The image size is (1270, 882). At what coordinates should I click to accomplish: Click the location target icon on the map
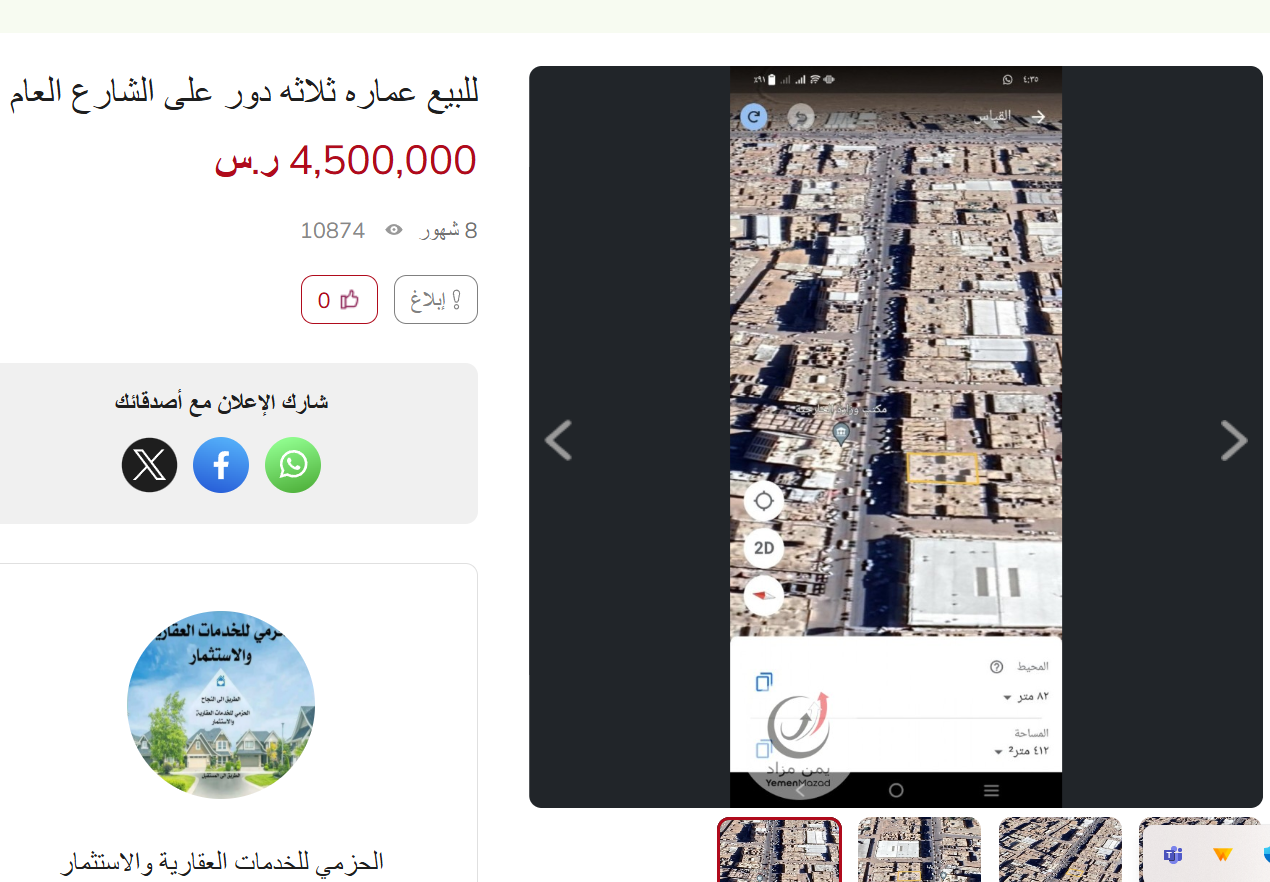(x=764, y=500)
